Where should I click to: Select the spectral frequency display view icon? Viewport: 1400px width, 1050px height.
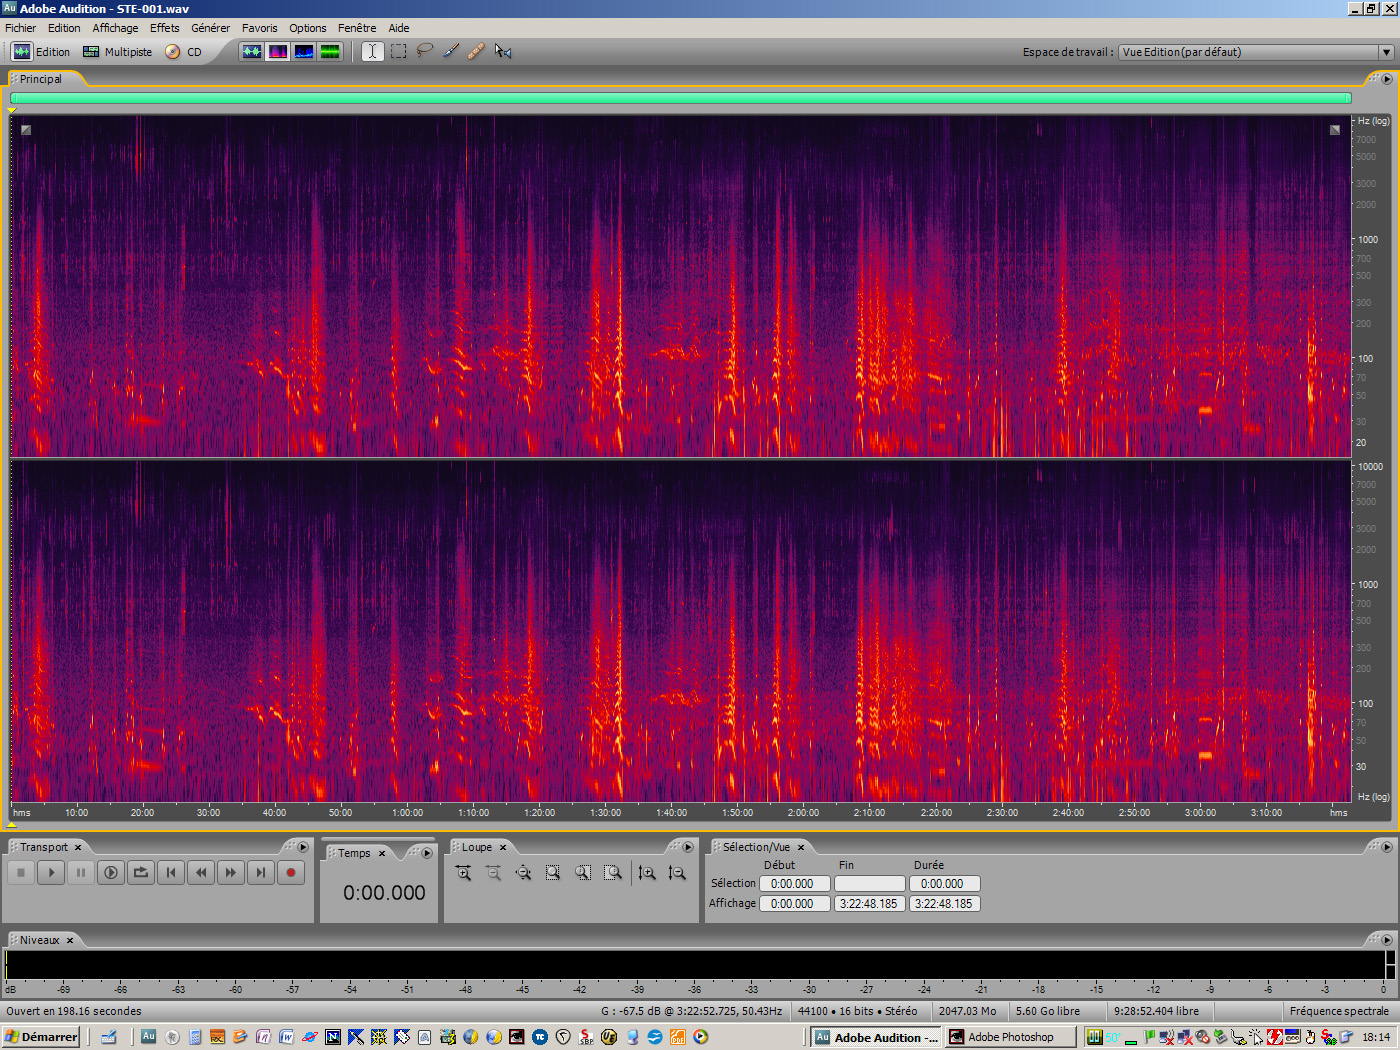278,51
